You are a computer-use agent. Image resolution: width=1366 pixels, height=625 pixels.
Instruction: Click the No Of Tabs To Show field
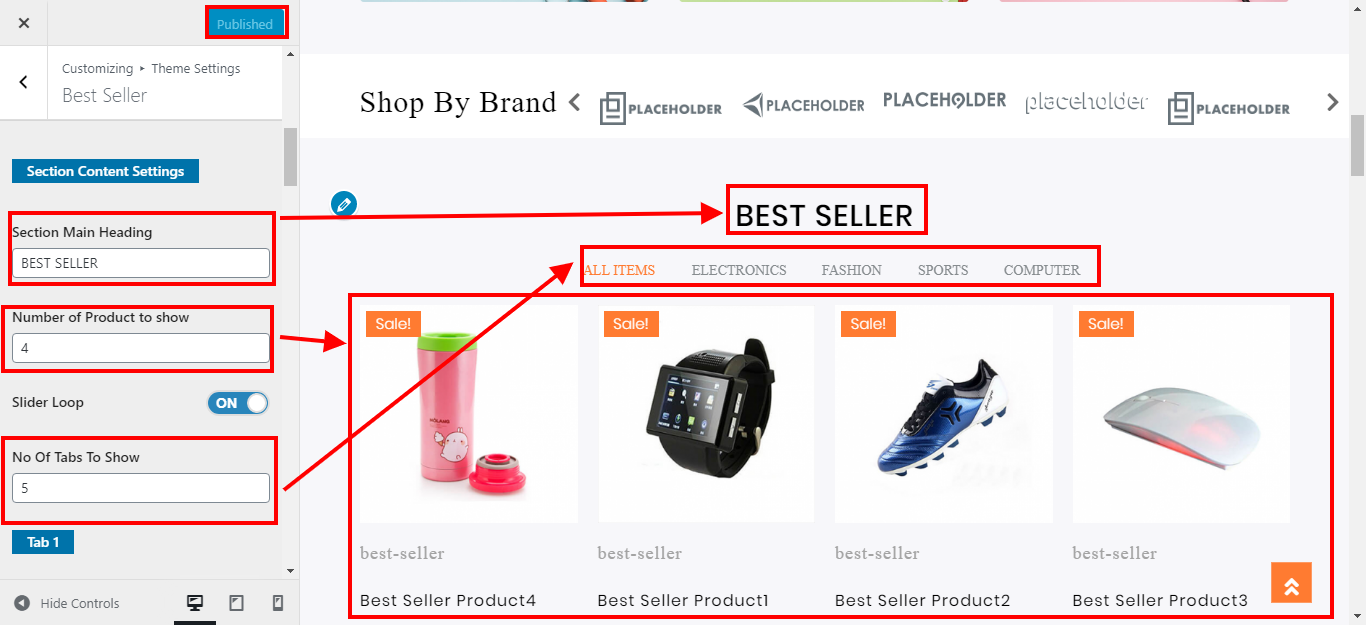pos(141,488)
